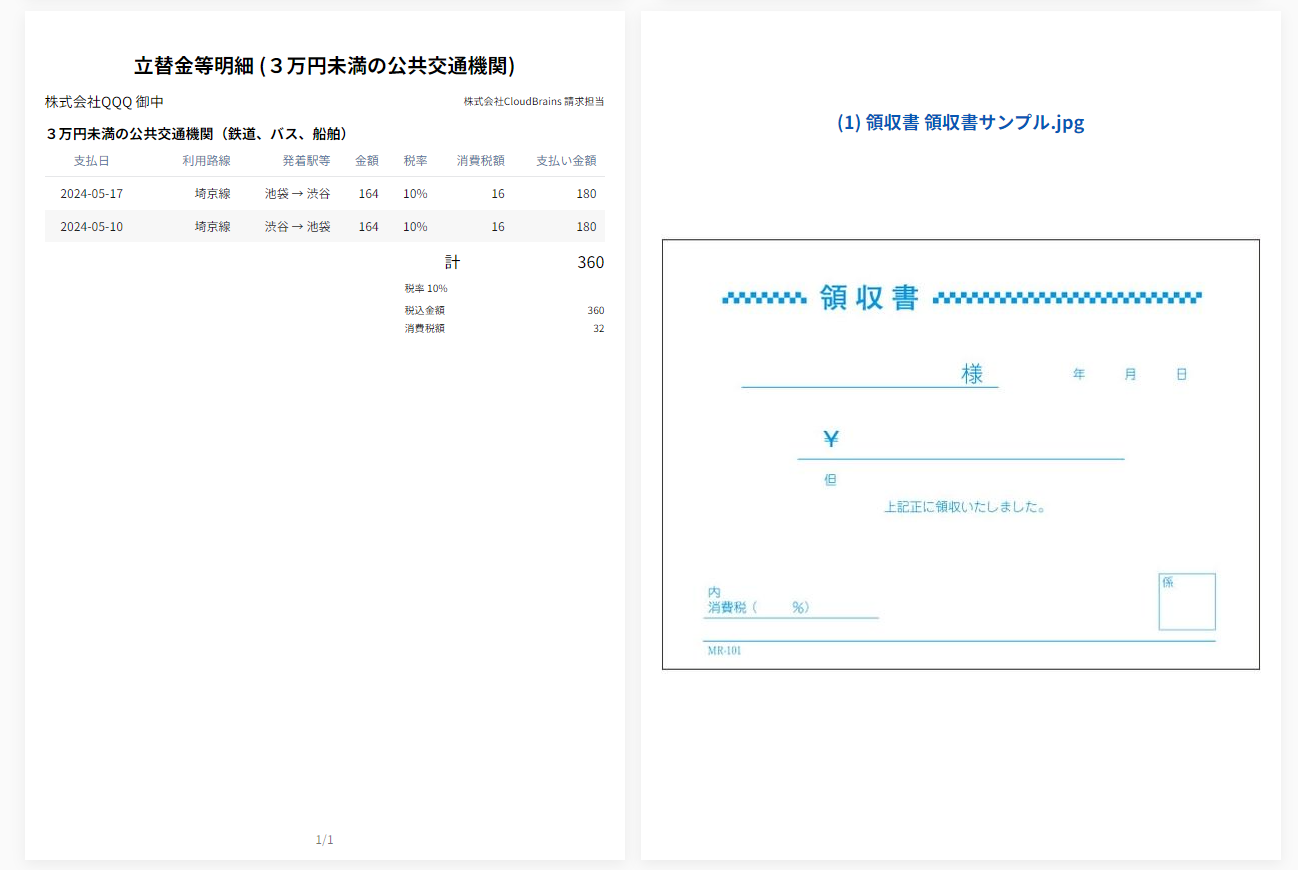The width and height of the screenshot is (1298, 870).
Task: Click 埼京線 in the 2024-05-10 row
Action: (x=212, y=226)
